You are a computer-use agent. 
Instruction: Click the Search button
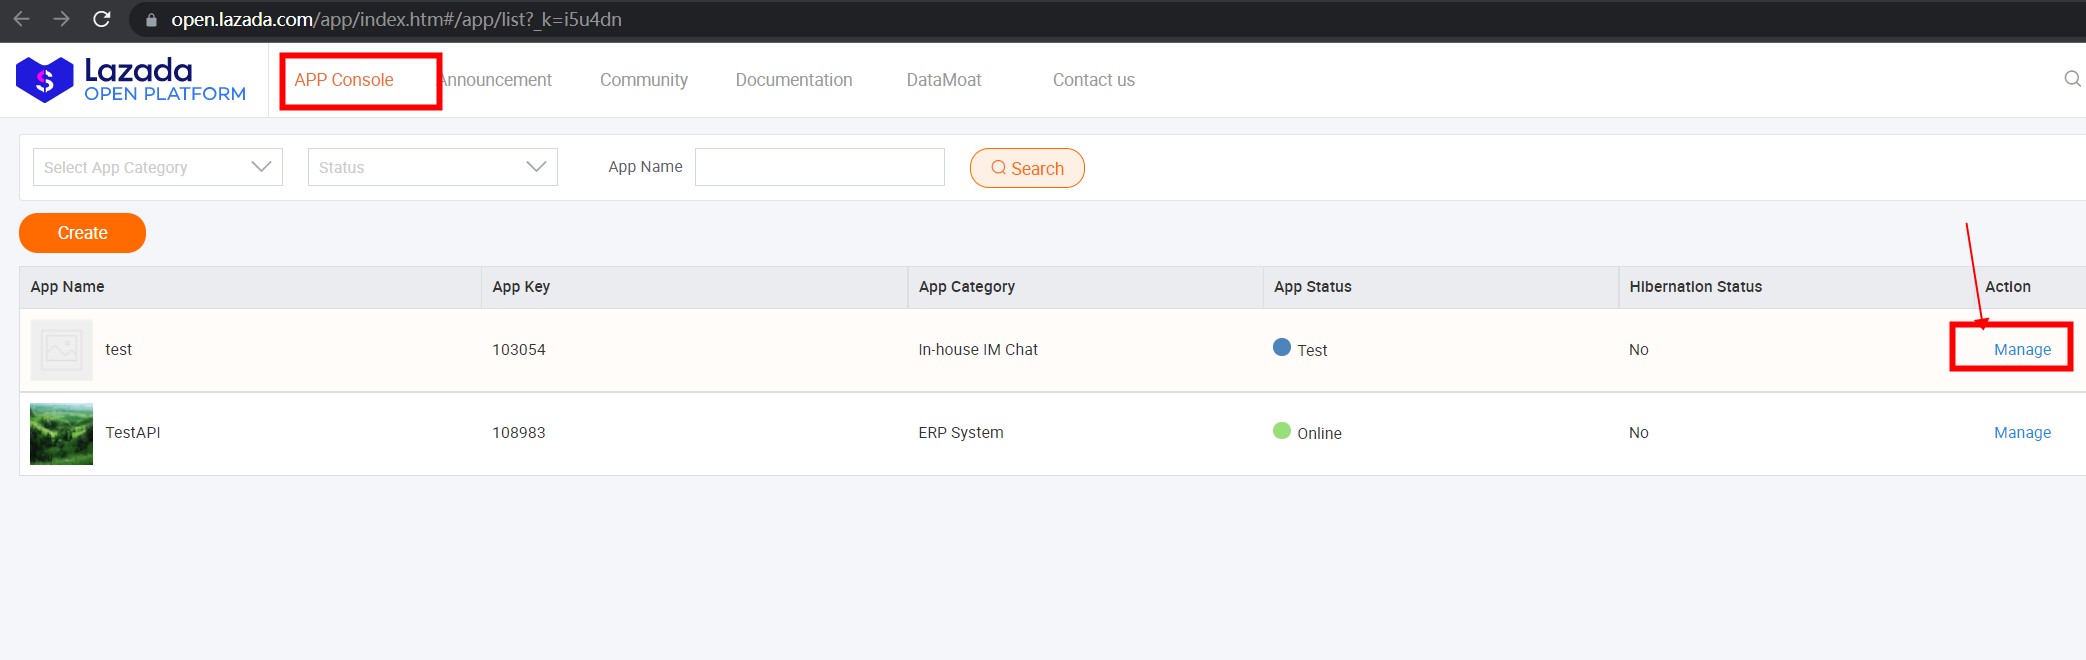1027,168
